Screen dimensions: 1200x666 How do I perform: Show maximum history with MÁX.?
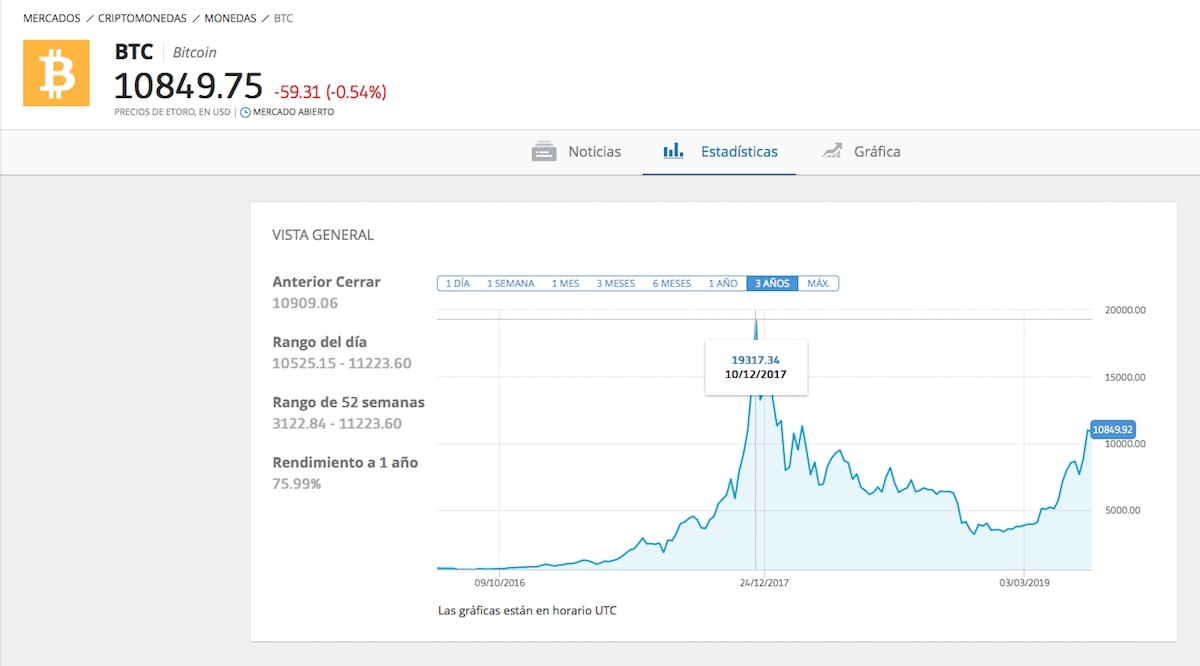[818, 283]
